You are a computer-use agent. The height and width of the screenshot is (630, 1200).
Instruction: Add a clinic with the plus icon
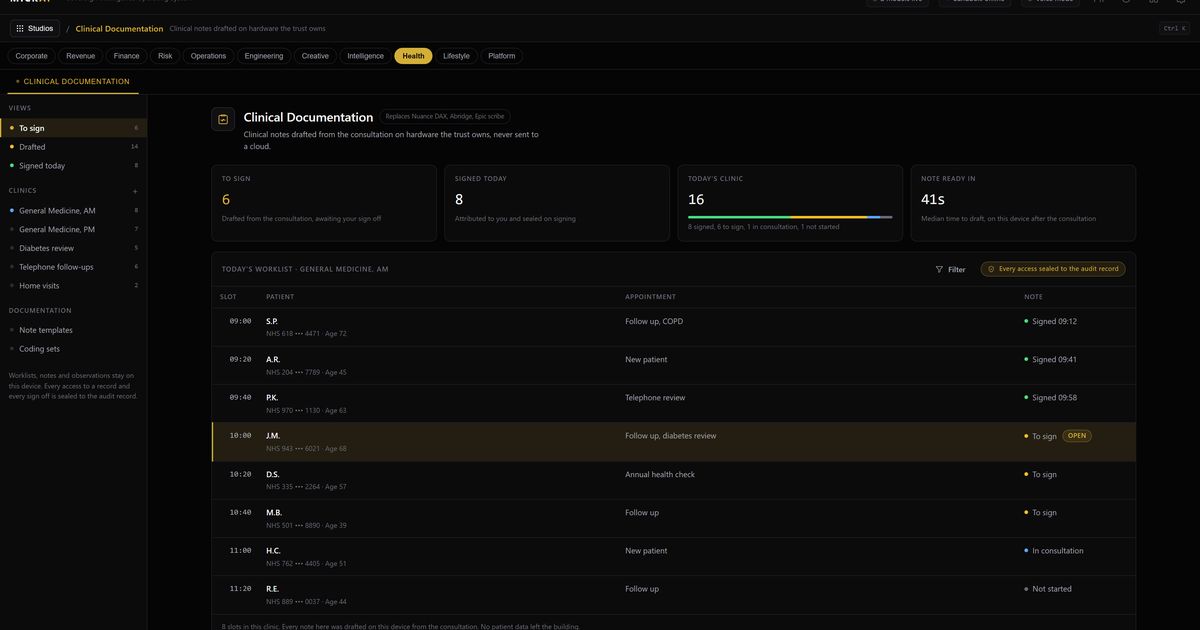click(x=135, y=191)
